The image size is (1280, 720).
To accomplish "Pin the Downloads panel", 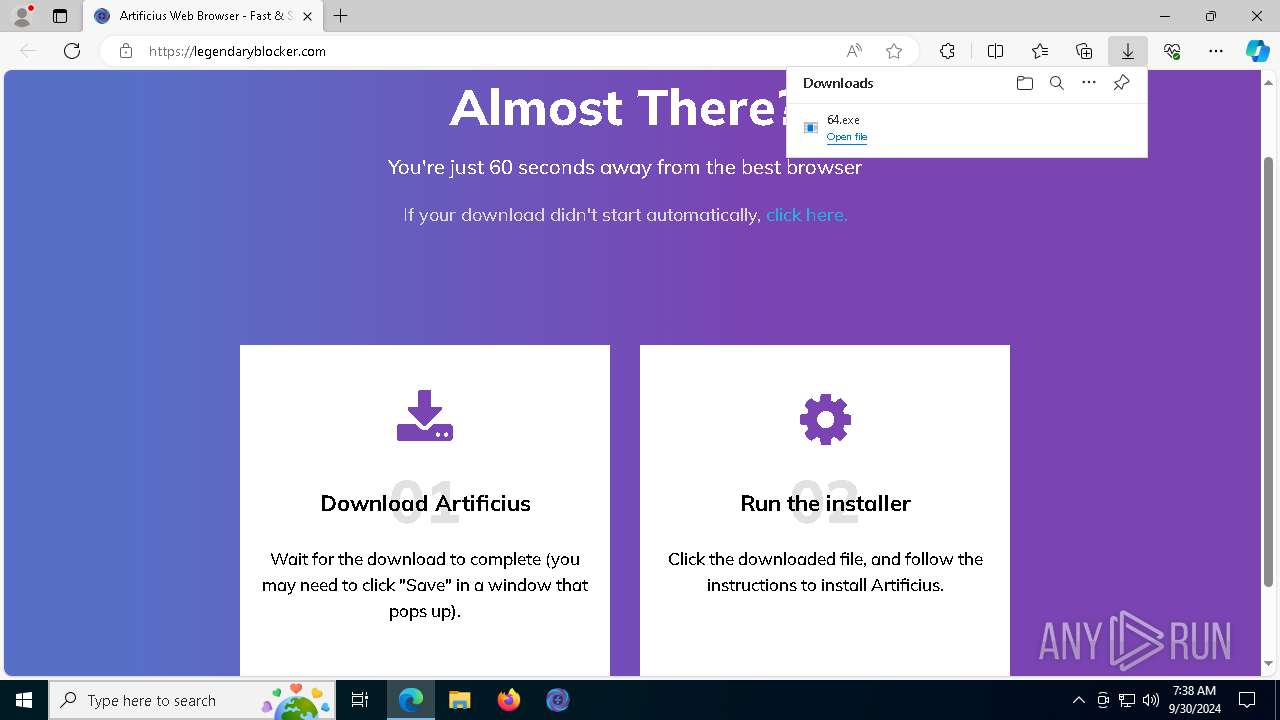I will pyautogui.click(x=1121, y=83).
